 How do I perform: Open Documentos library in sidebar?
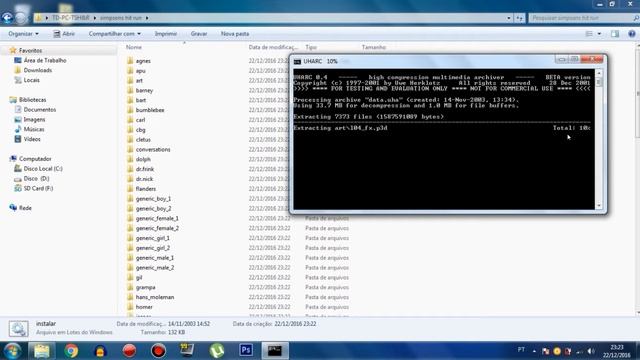click(x=40, y=110)
